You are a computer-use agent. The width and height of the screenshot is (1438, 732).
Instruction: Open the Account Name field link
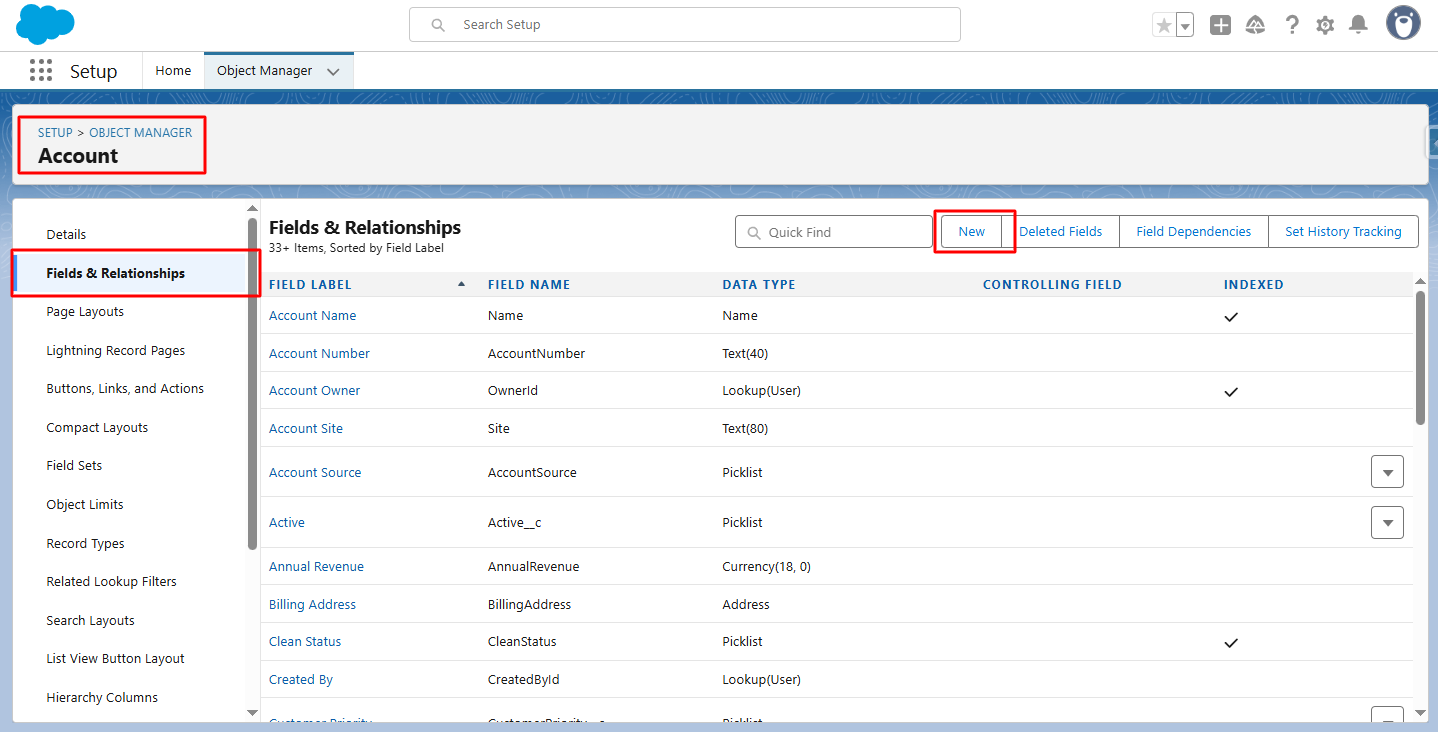click(312, 316)
